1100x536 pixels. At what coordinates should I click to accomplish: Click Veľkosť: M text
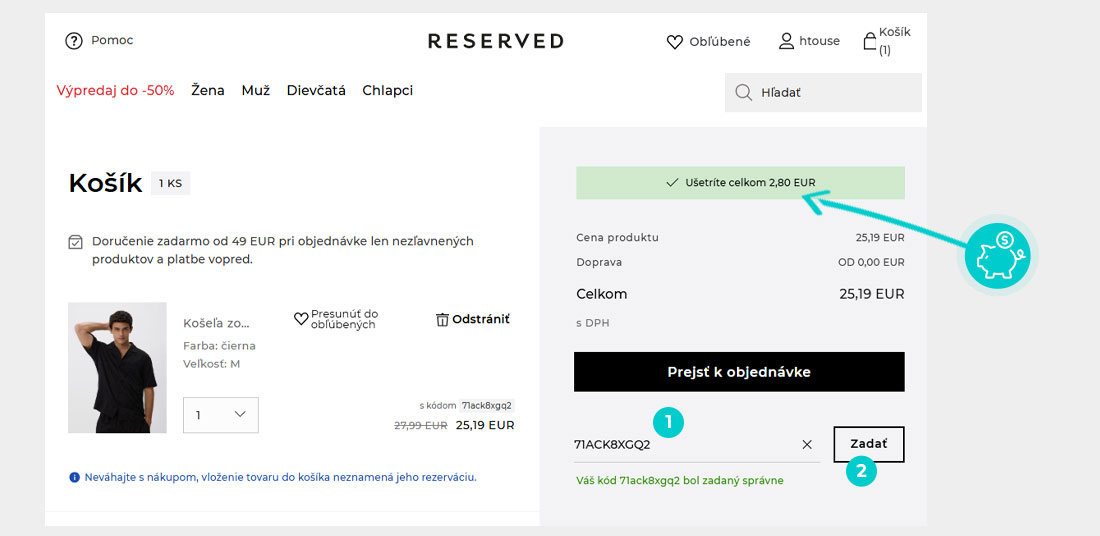point(212,364)
